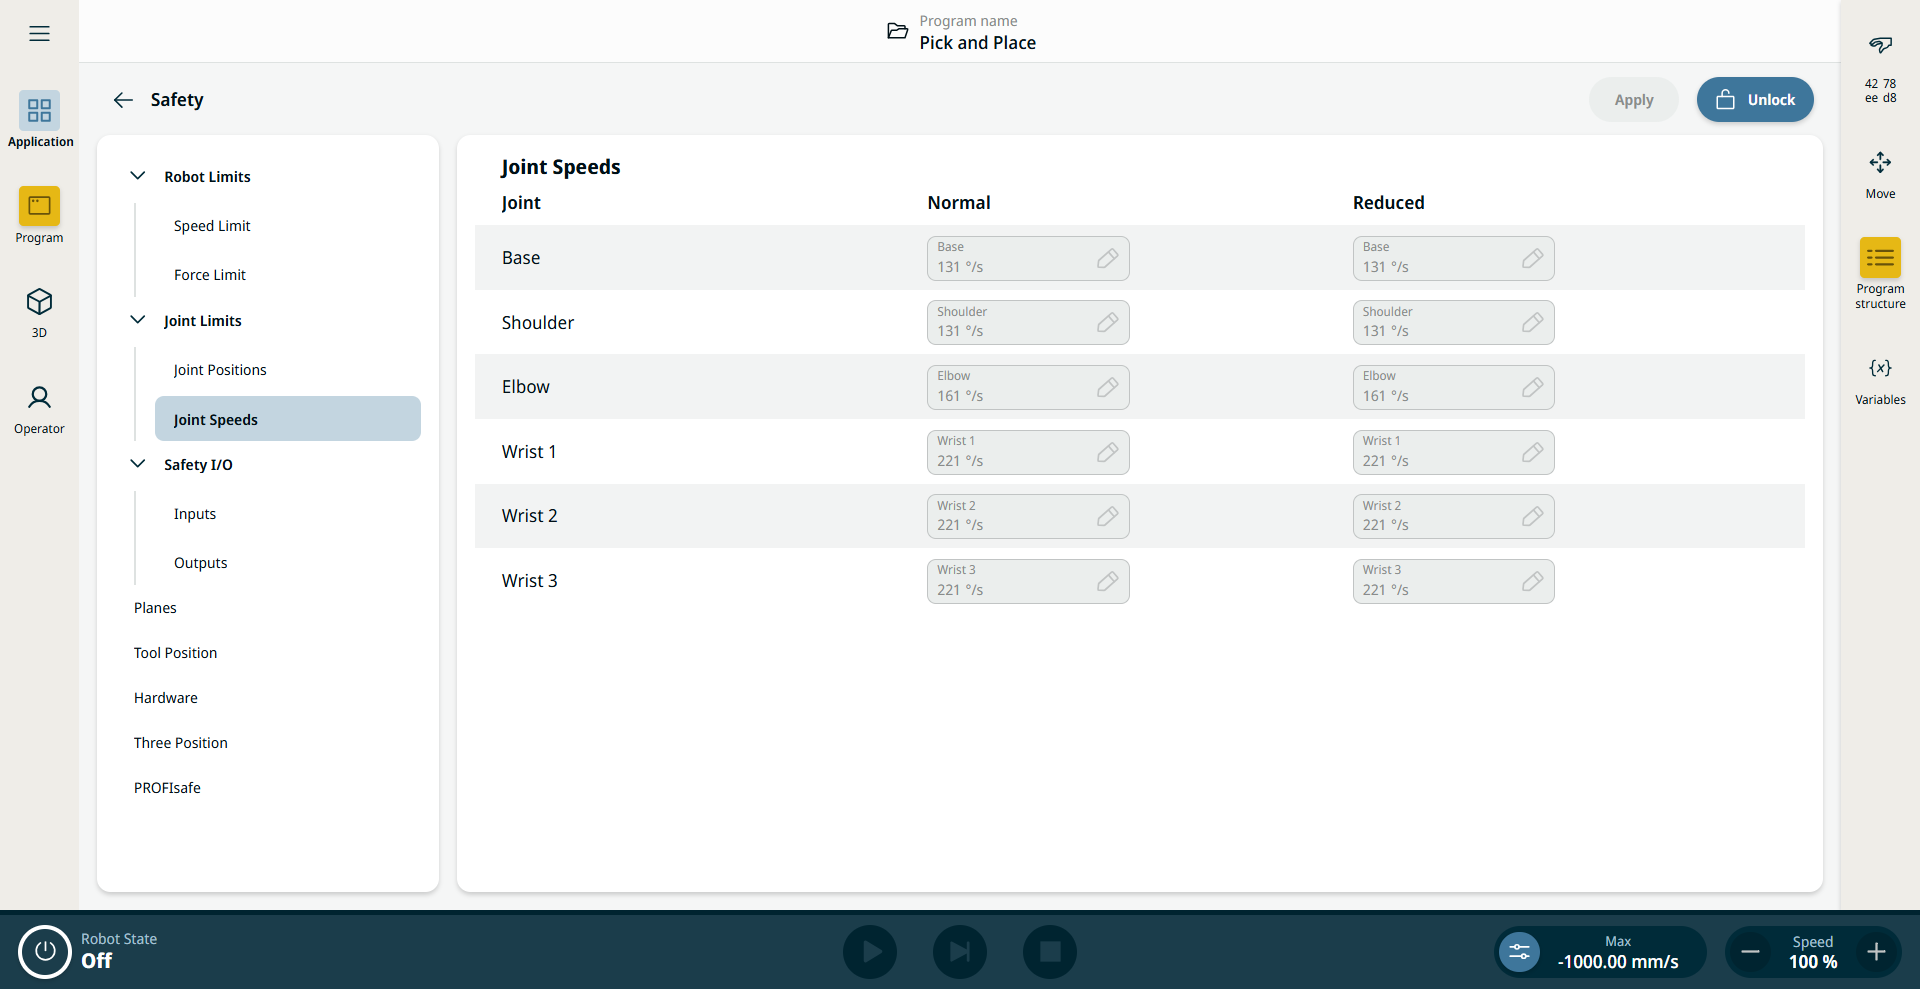Screen dimensions: 1920x989
Task: Increase speed with the plus button
Action: 1876,952
